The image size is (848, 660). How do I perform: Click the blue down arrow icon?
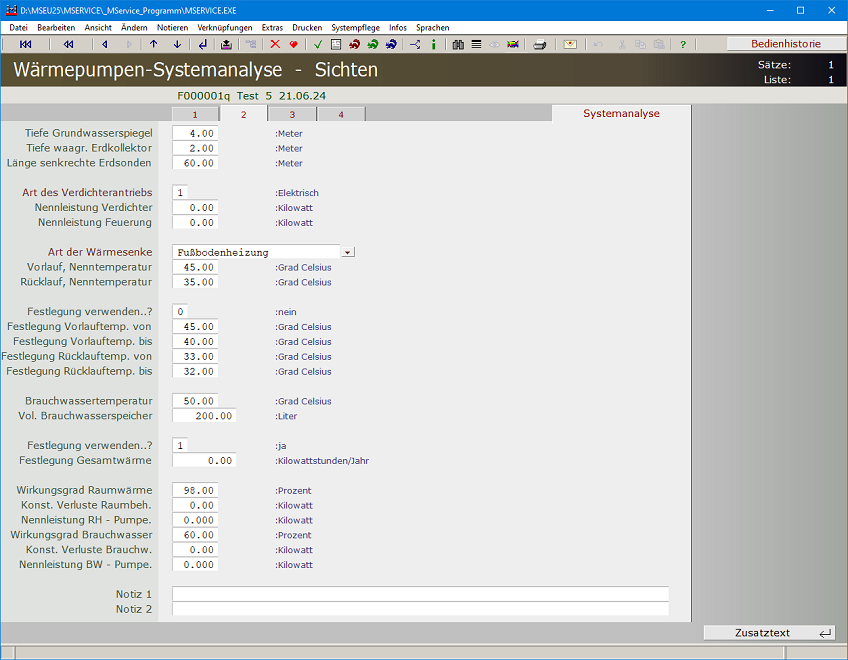pos(177,44)
